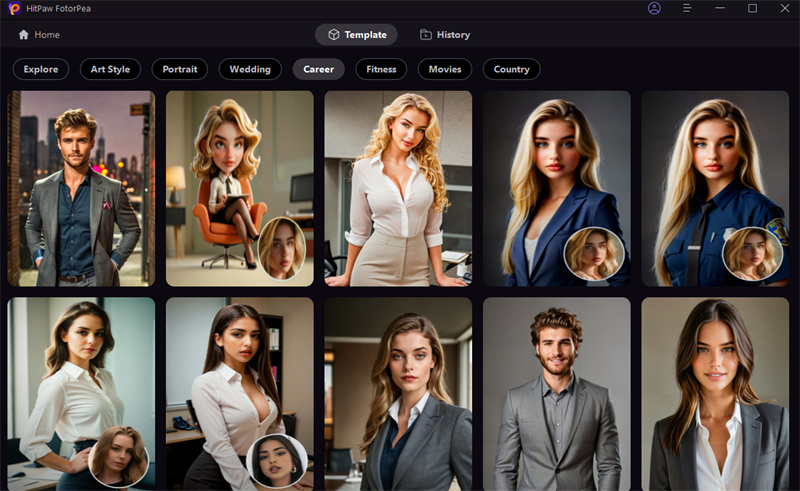Switch to the Template tab
The width and height of the screenshot is (800, 491).
pyautogui.click(x=356, y=35)
